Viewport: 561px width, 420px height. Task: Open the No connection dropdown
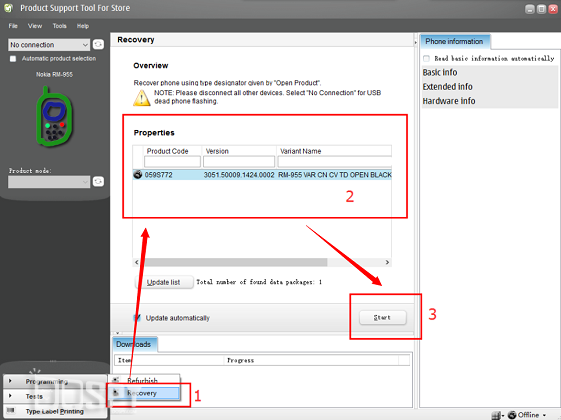coord(49,45)
